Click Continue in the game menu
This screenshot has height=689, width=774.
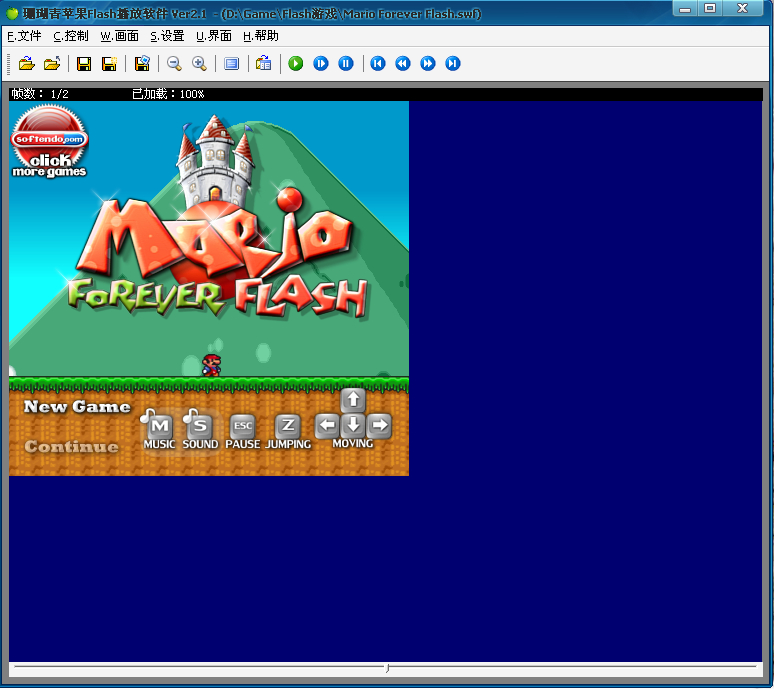click(x=72, y=446)
